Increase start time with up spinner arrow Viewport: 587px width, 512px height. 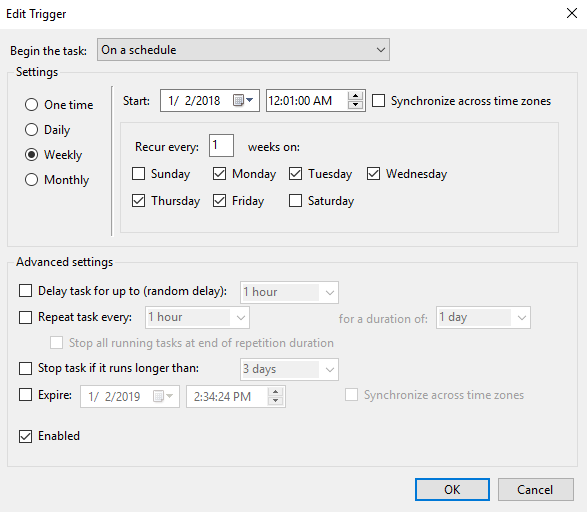[x=355, y=96]
